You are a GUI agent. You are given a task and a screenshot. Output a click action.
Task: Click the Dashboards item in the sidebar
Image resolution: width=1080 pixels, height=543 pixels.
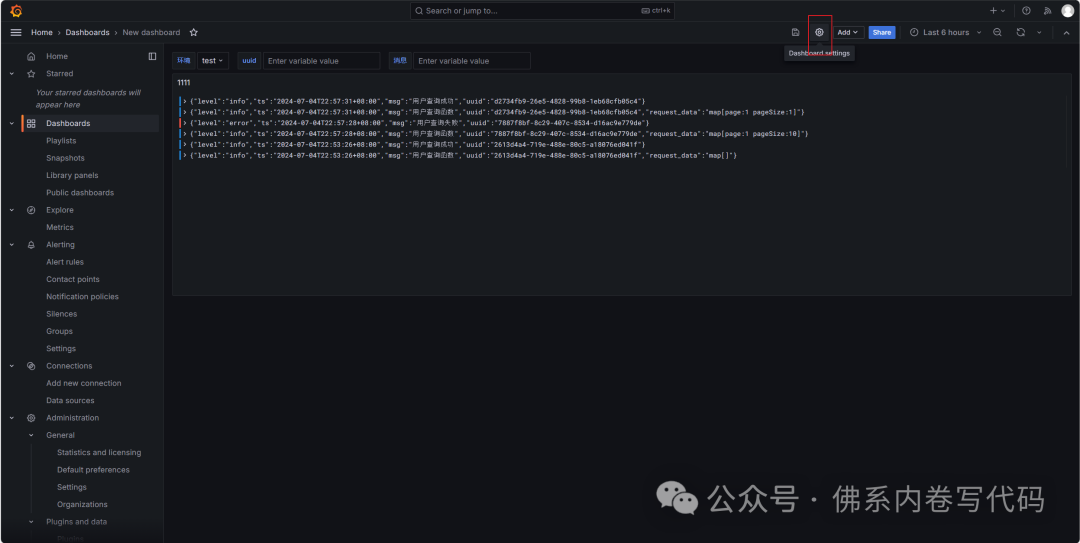click(68, 123)
